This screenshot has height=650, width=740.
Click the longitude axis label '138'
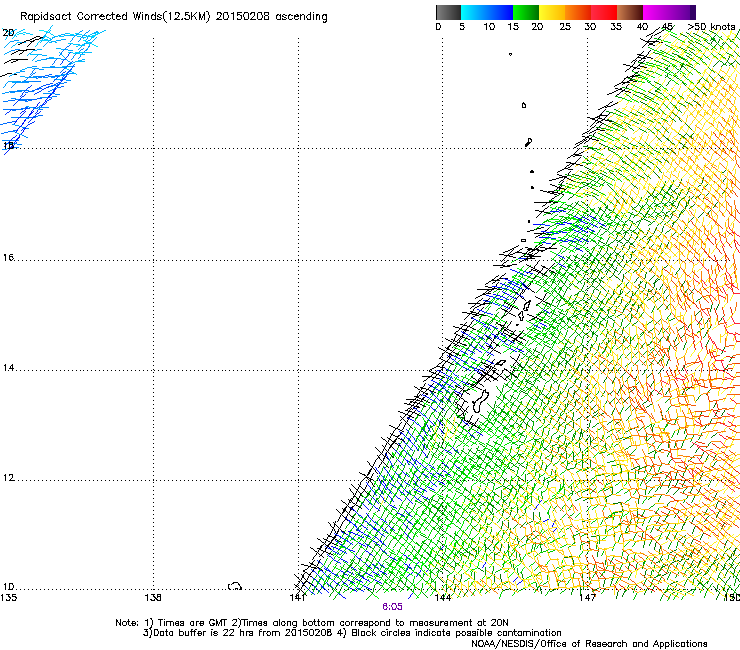click(x=153, y=598)
